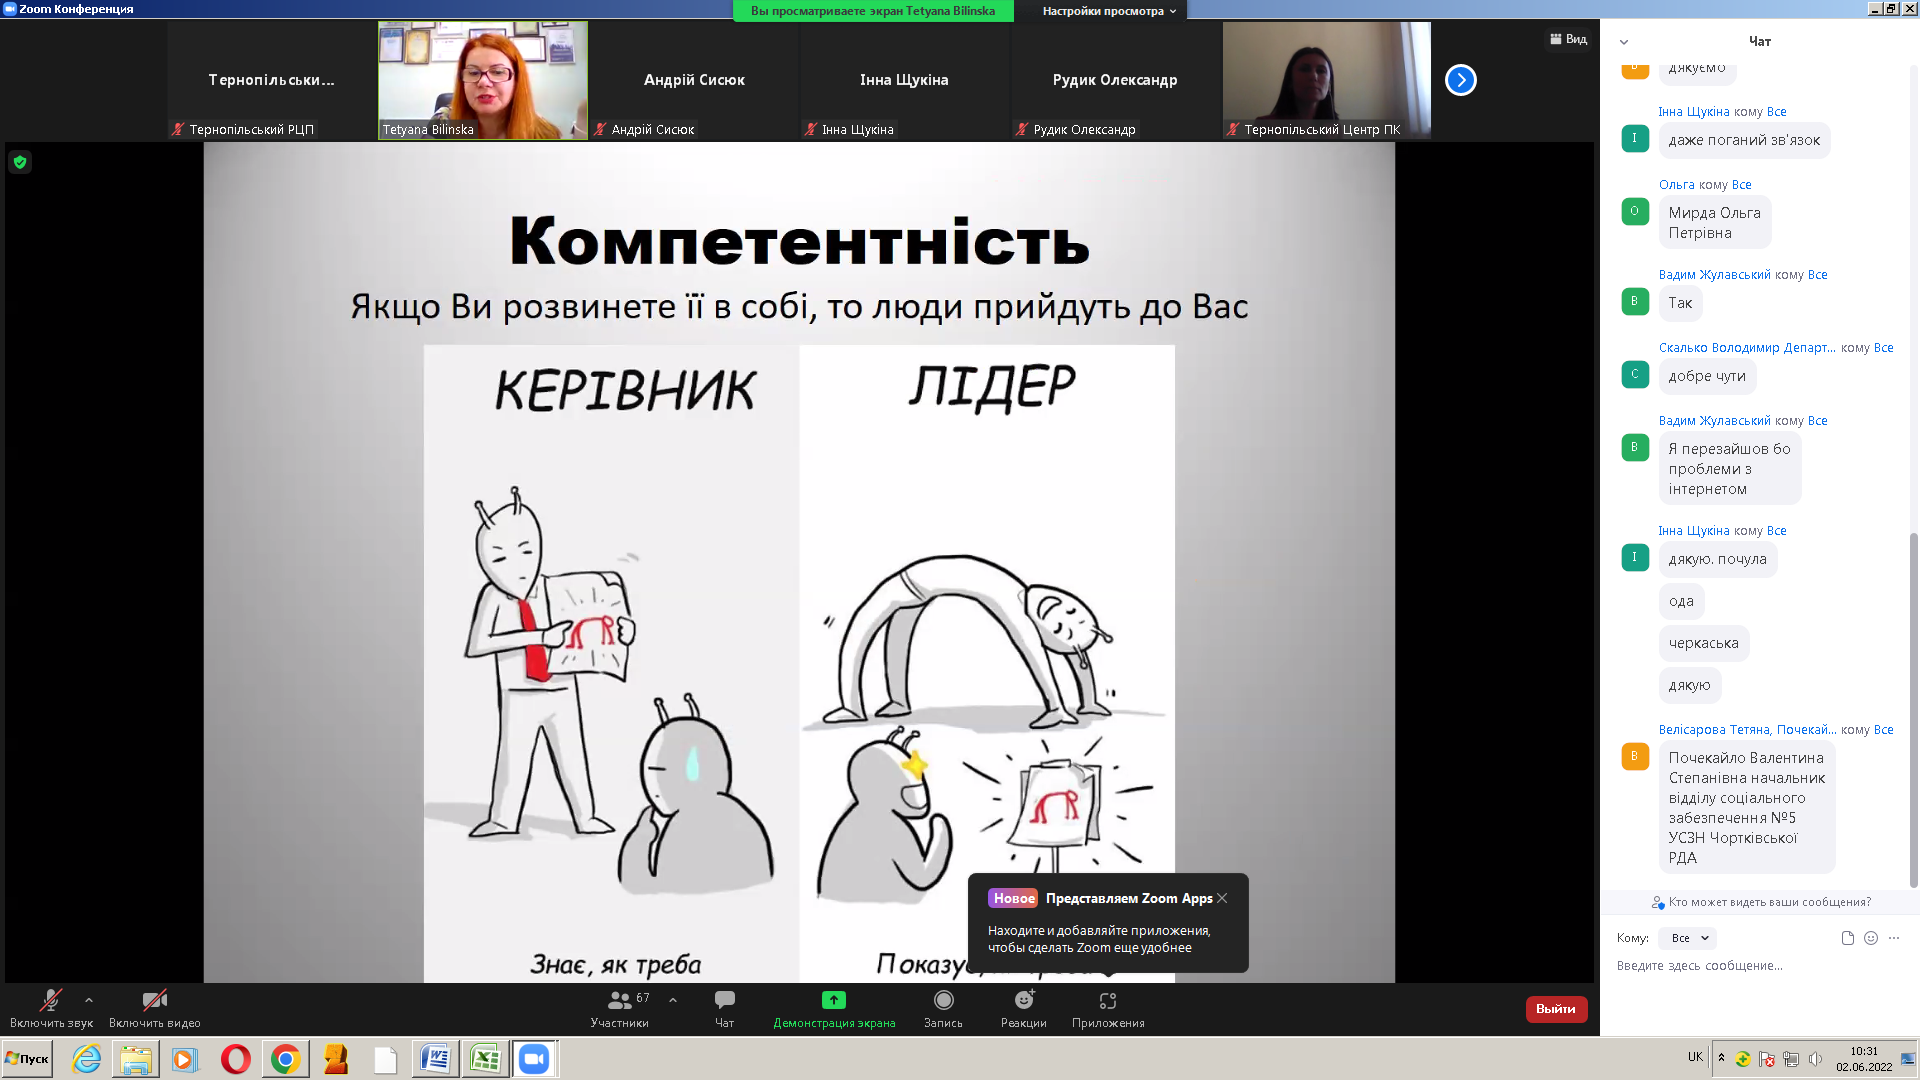Close the Zoom Apps popup
This screenshot has width=1920, height=1080.
1222,898
